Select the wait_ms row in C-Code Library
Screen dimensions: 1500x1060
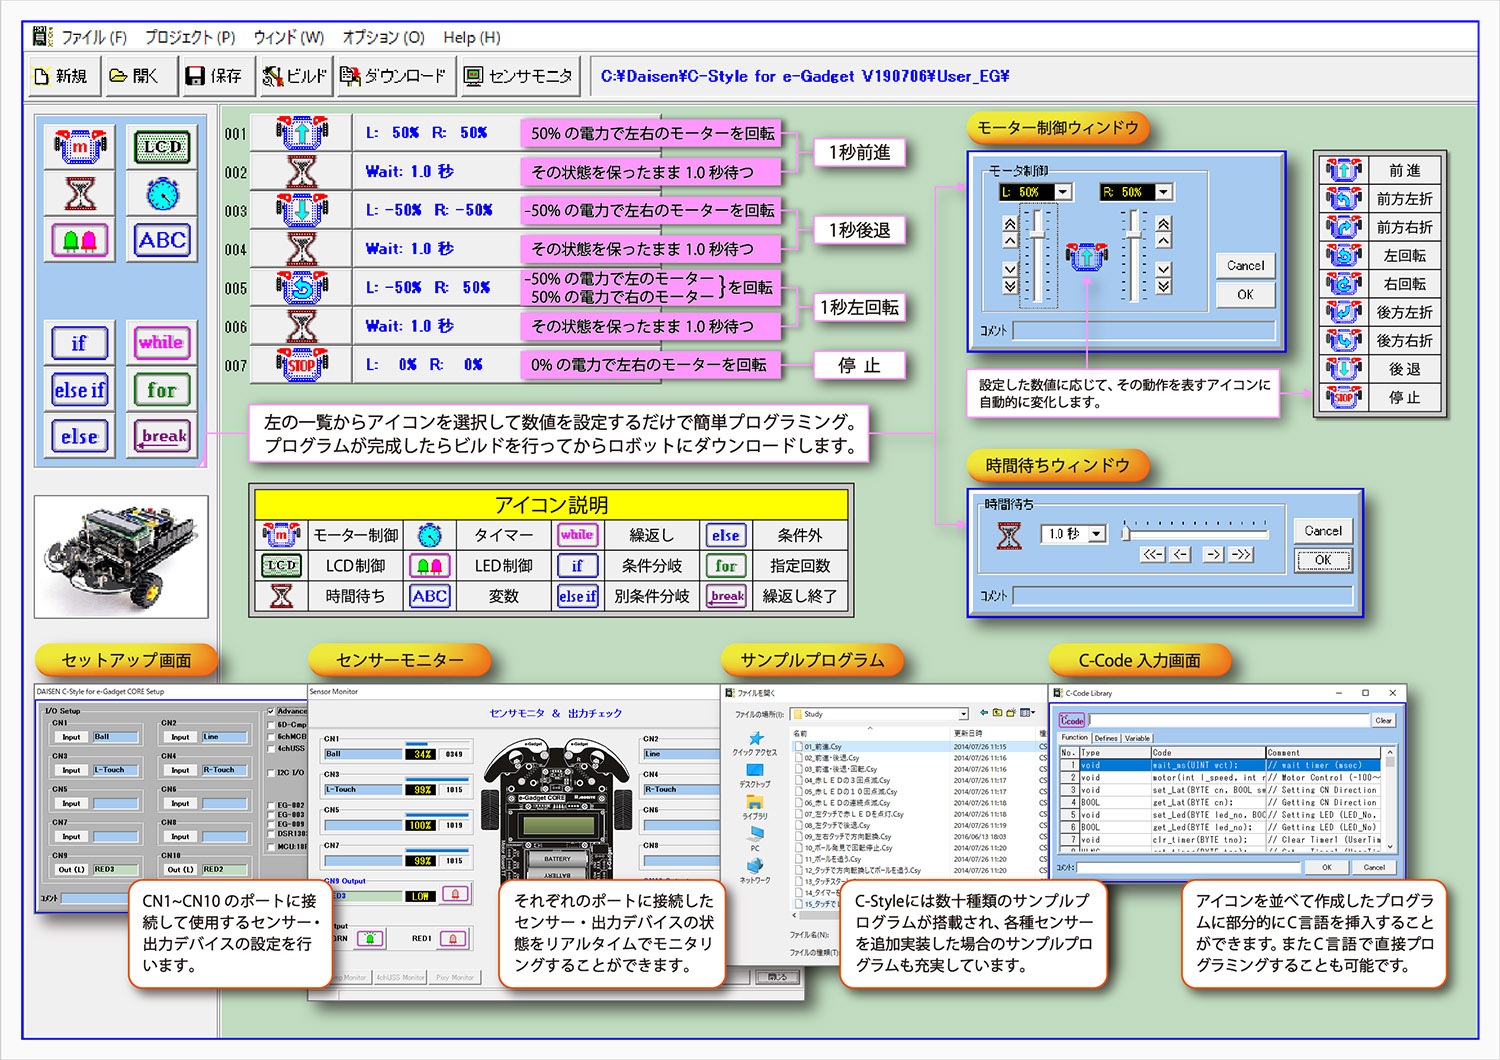[1220, 765]
